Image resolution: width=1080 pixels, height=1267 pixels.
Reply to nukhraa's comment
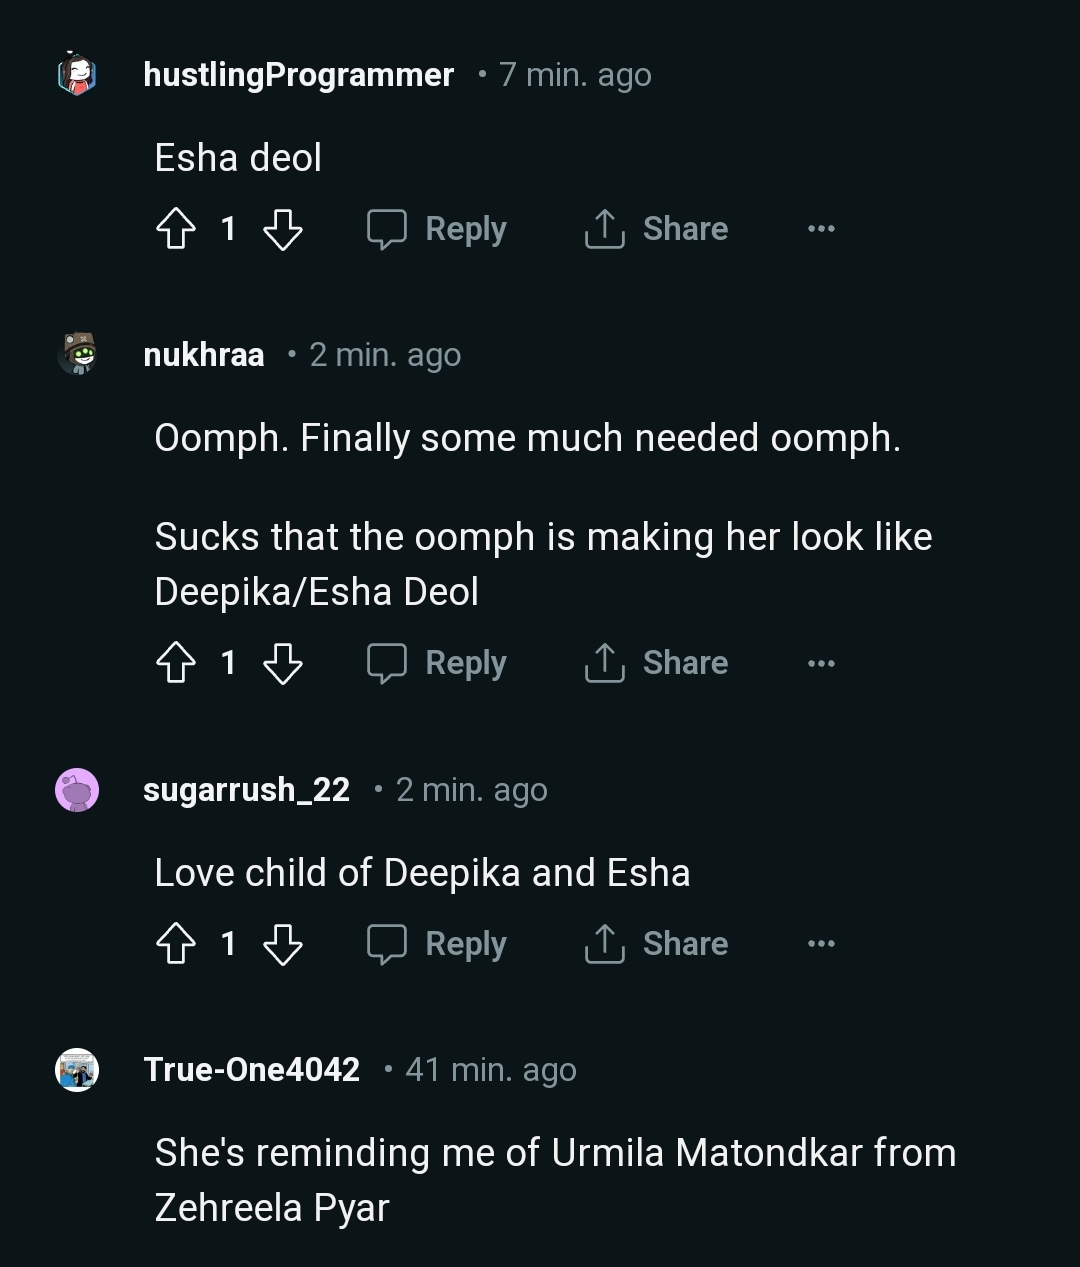pos(437,663)
